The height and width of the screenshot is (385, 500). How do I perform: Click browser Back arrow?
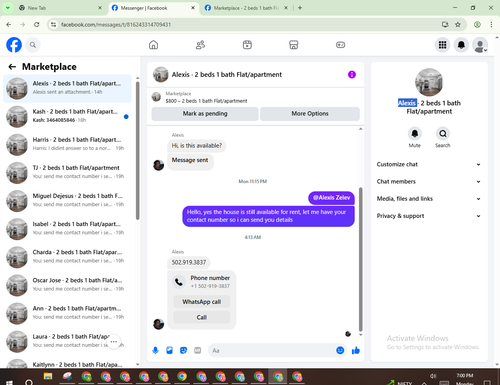click(9, 24)
